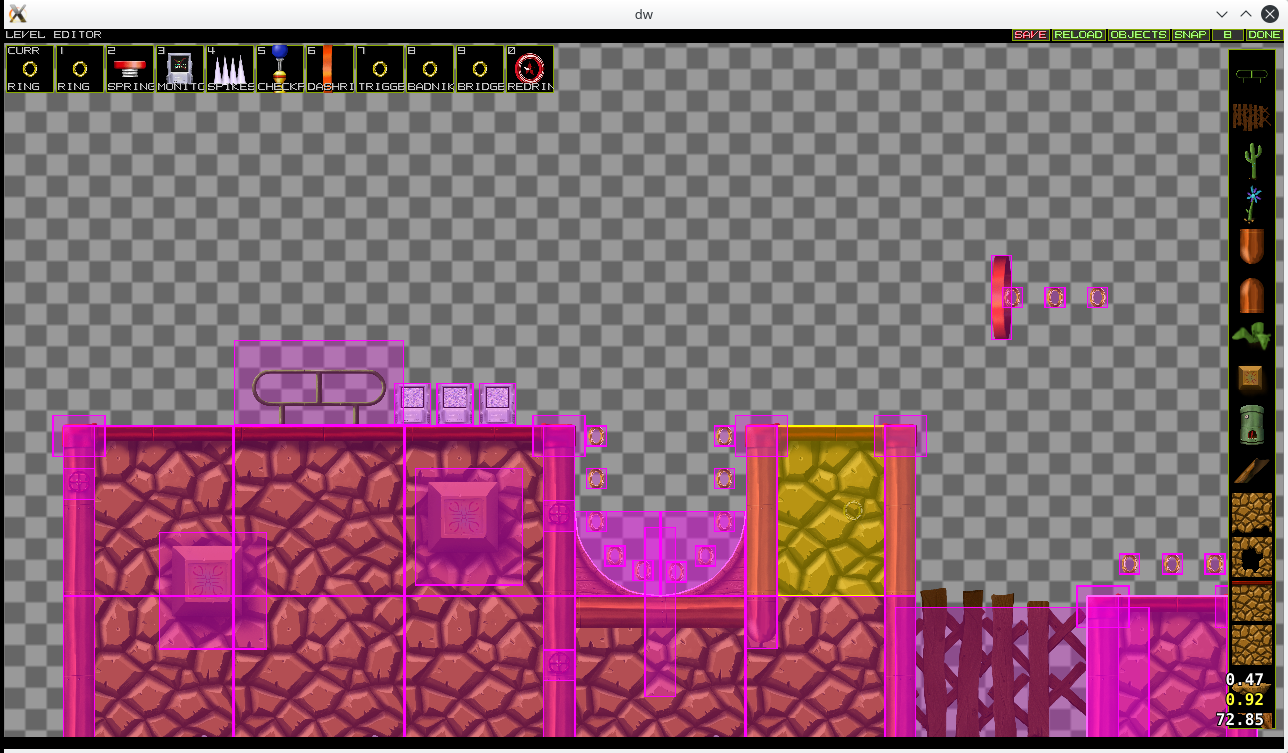Screen dimensions: 1288x753
Task: Click the X application icon in titlebar
Action: [x=17, y=14]
